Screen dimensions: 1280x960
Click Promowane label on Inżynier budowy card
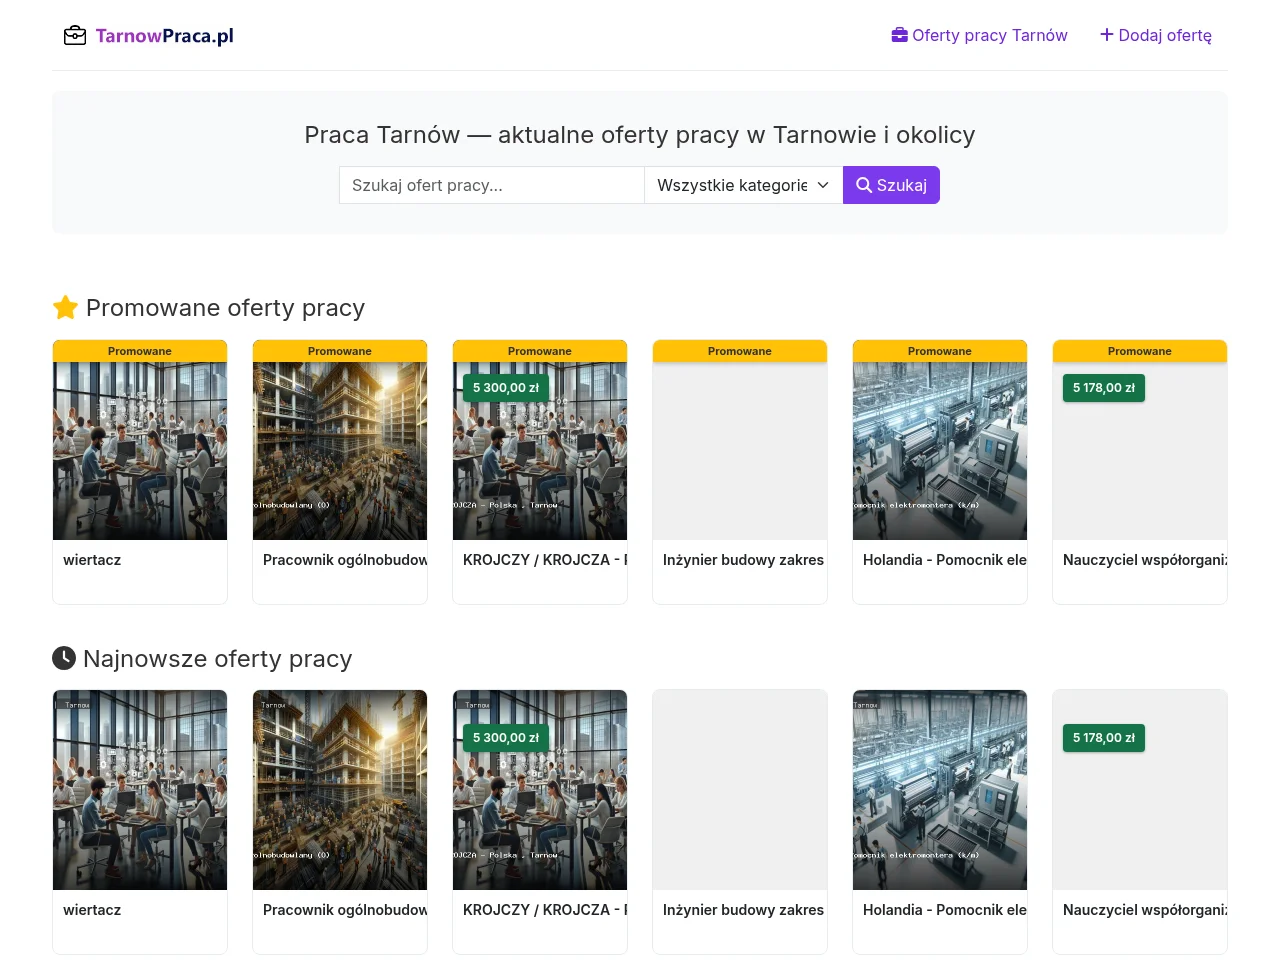click(x=740, y=351)
